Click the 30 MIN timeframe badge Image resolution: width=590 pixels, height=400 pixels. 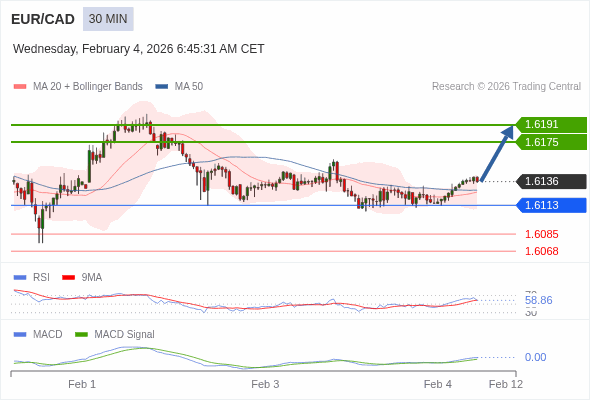108,19
